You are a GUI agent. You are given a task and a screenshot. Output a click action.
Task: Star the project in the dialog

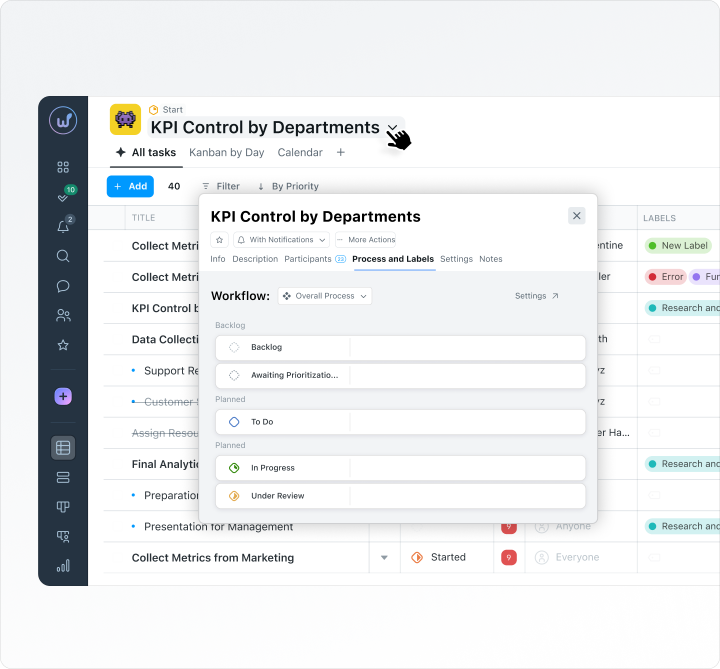219,240
